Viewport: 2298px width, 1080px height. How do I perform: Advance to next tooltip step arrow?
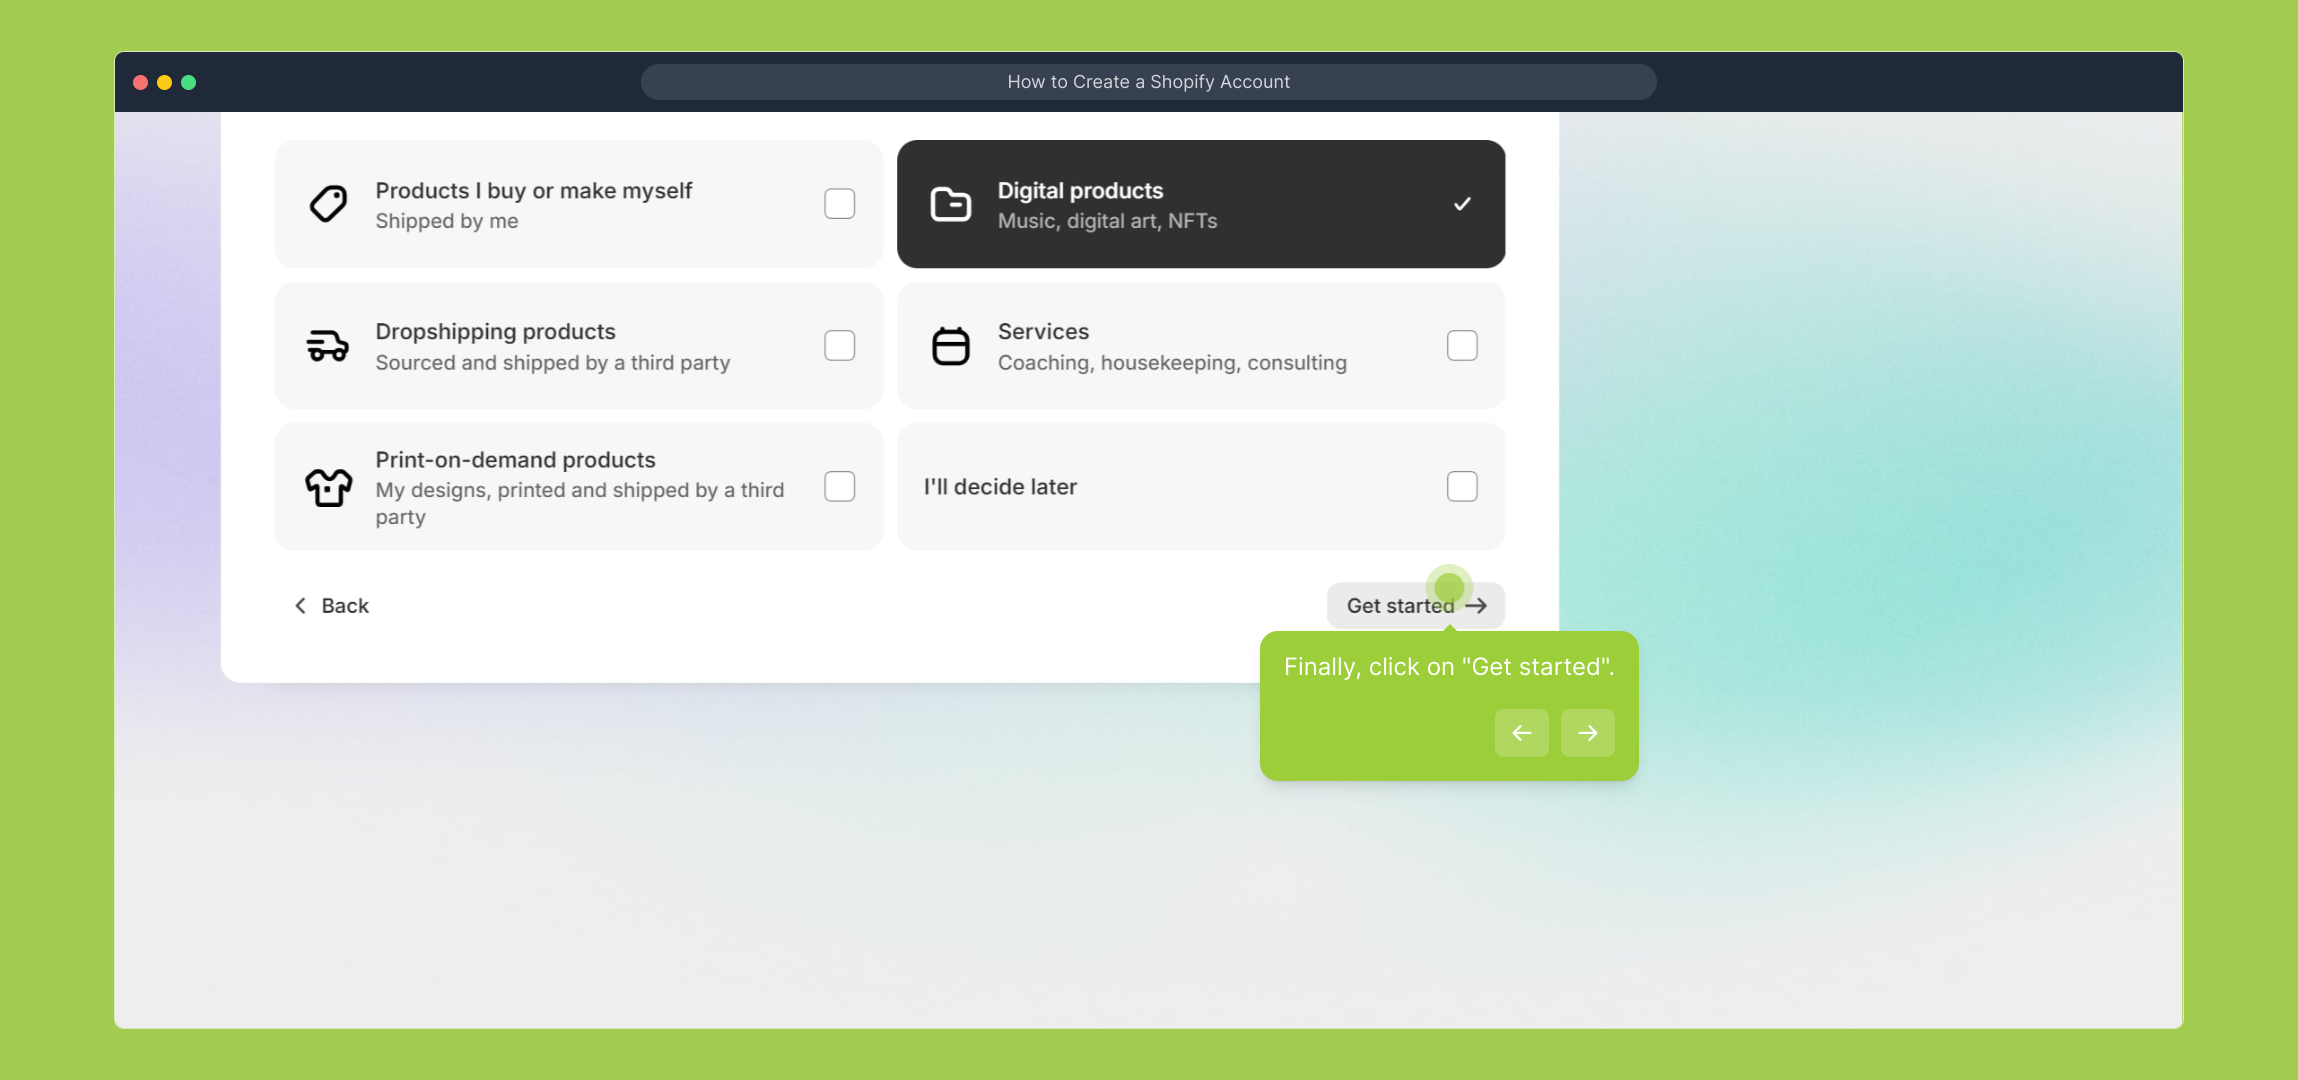click(x=1587, y=733)
